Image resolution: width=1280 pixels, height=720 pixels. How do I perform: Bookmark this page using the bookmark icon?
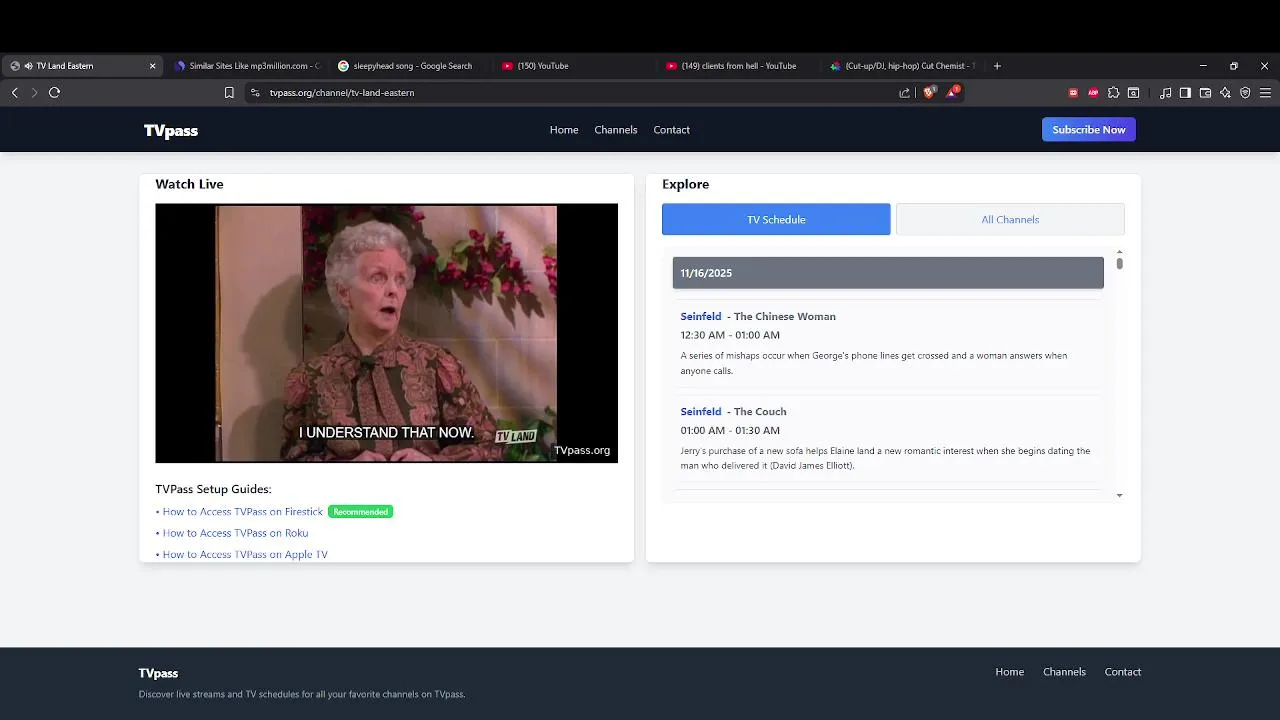(229, 92)
